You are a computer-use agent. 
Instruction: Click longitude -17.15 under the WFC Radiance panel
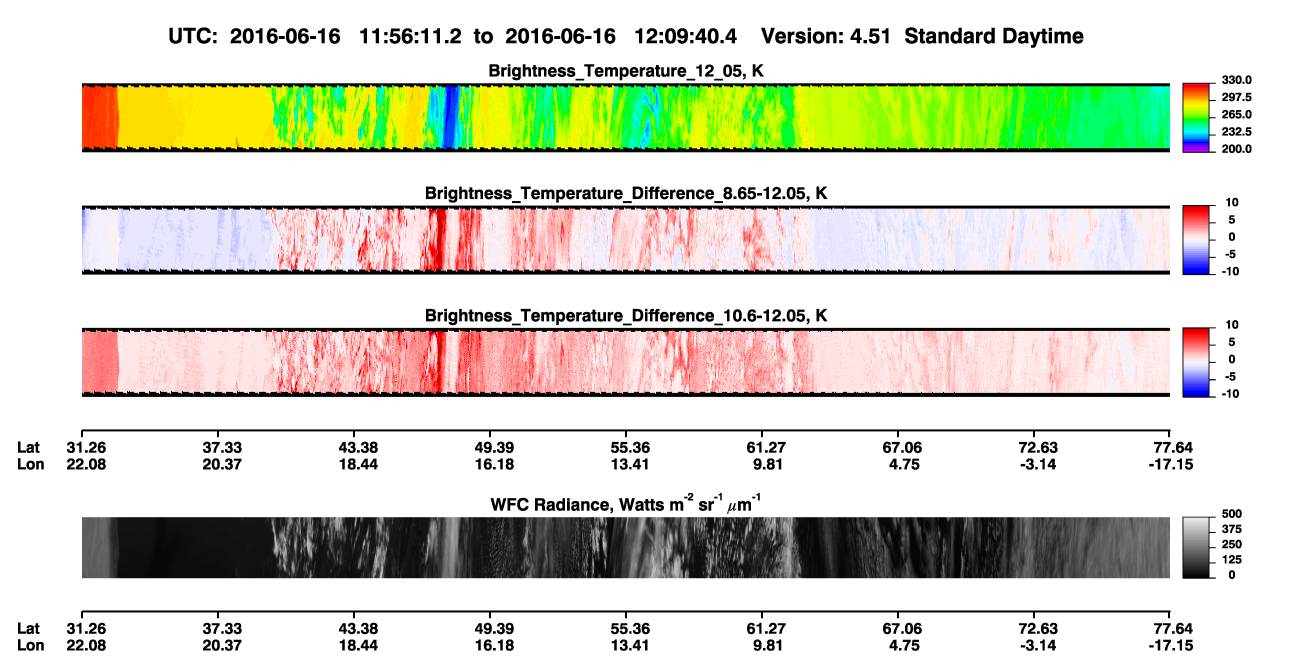pos(1170,644)
